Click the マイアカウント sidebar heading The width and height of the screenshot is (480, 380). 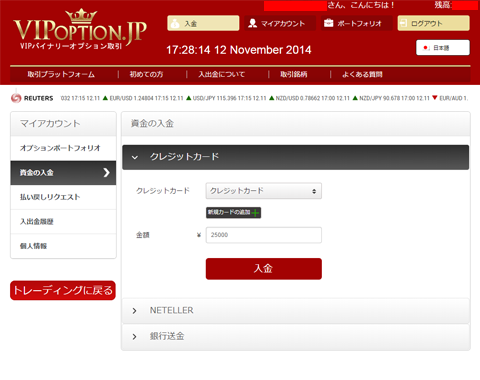pos(50,123)
